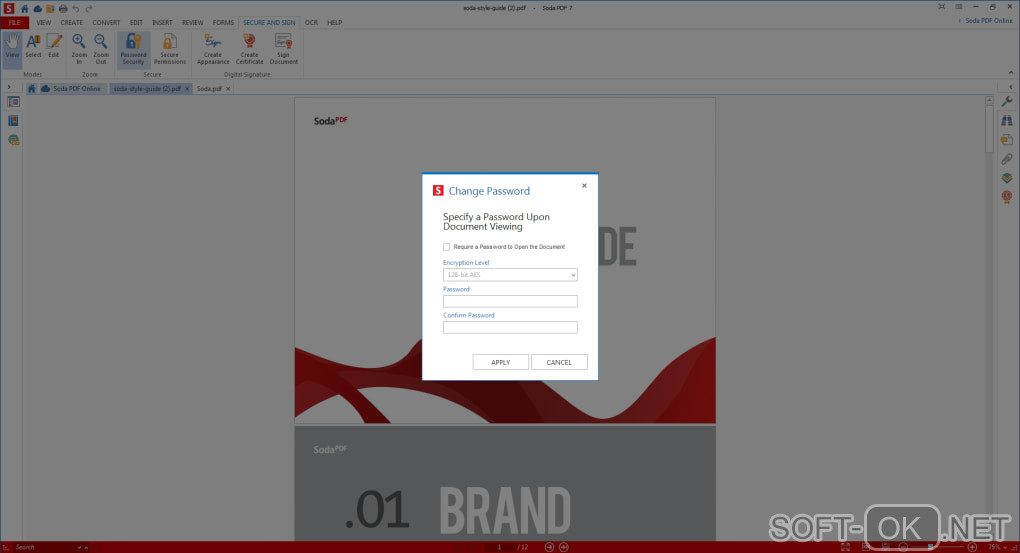The width and height of the screenshot is (1020, 553).
Task: Open the HELP ribbon tab
Action: tap(334, 23)
